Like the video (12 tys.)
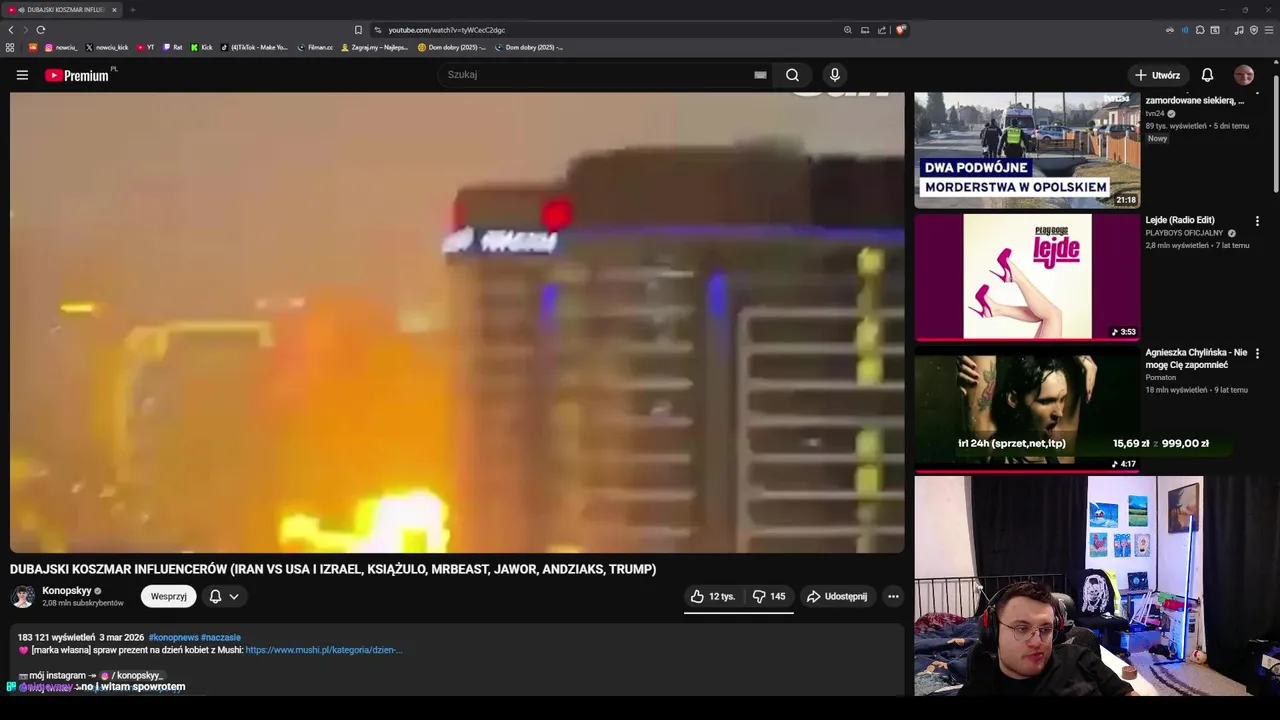The width and height of the screenshot is (1280, 720). click(712, 596)
